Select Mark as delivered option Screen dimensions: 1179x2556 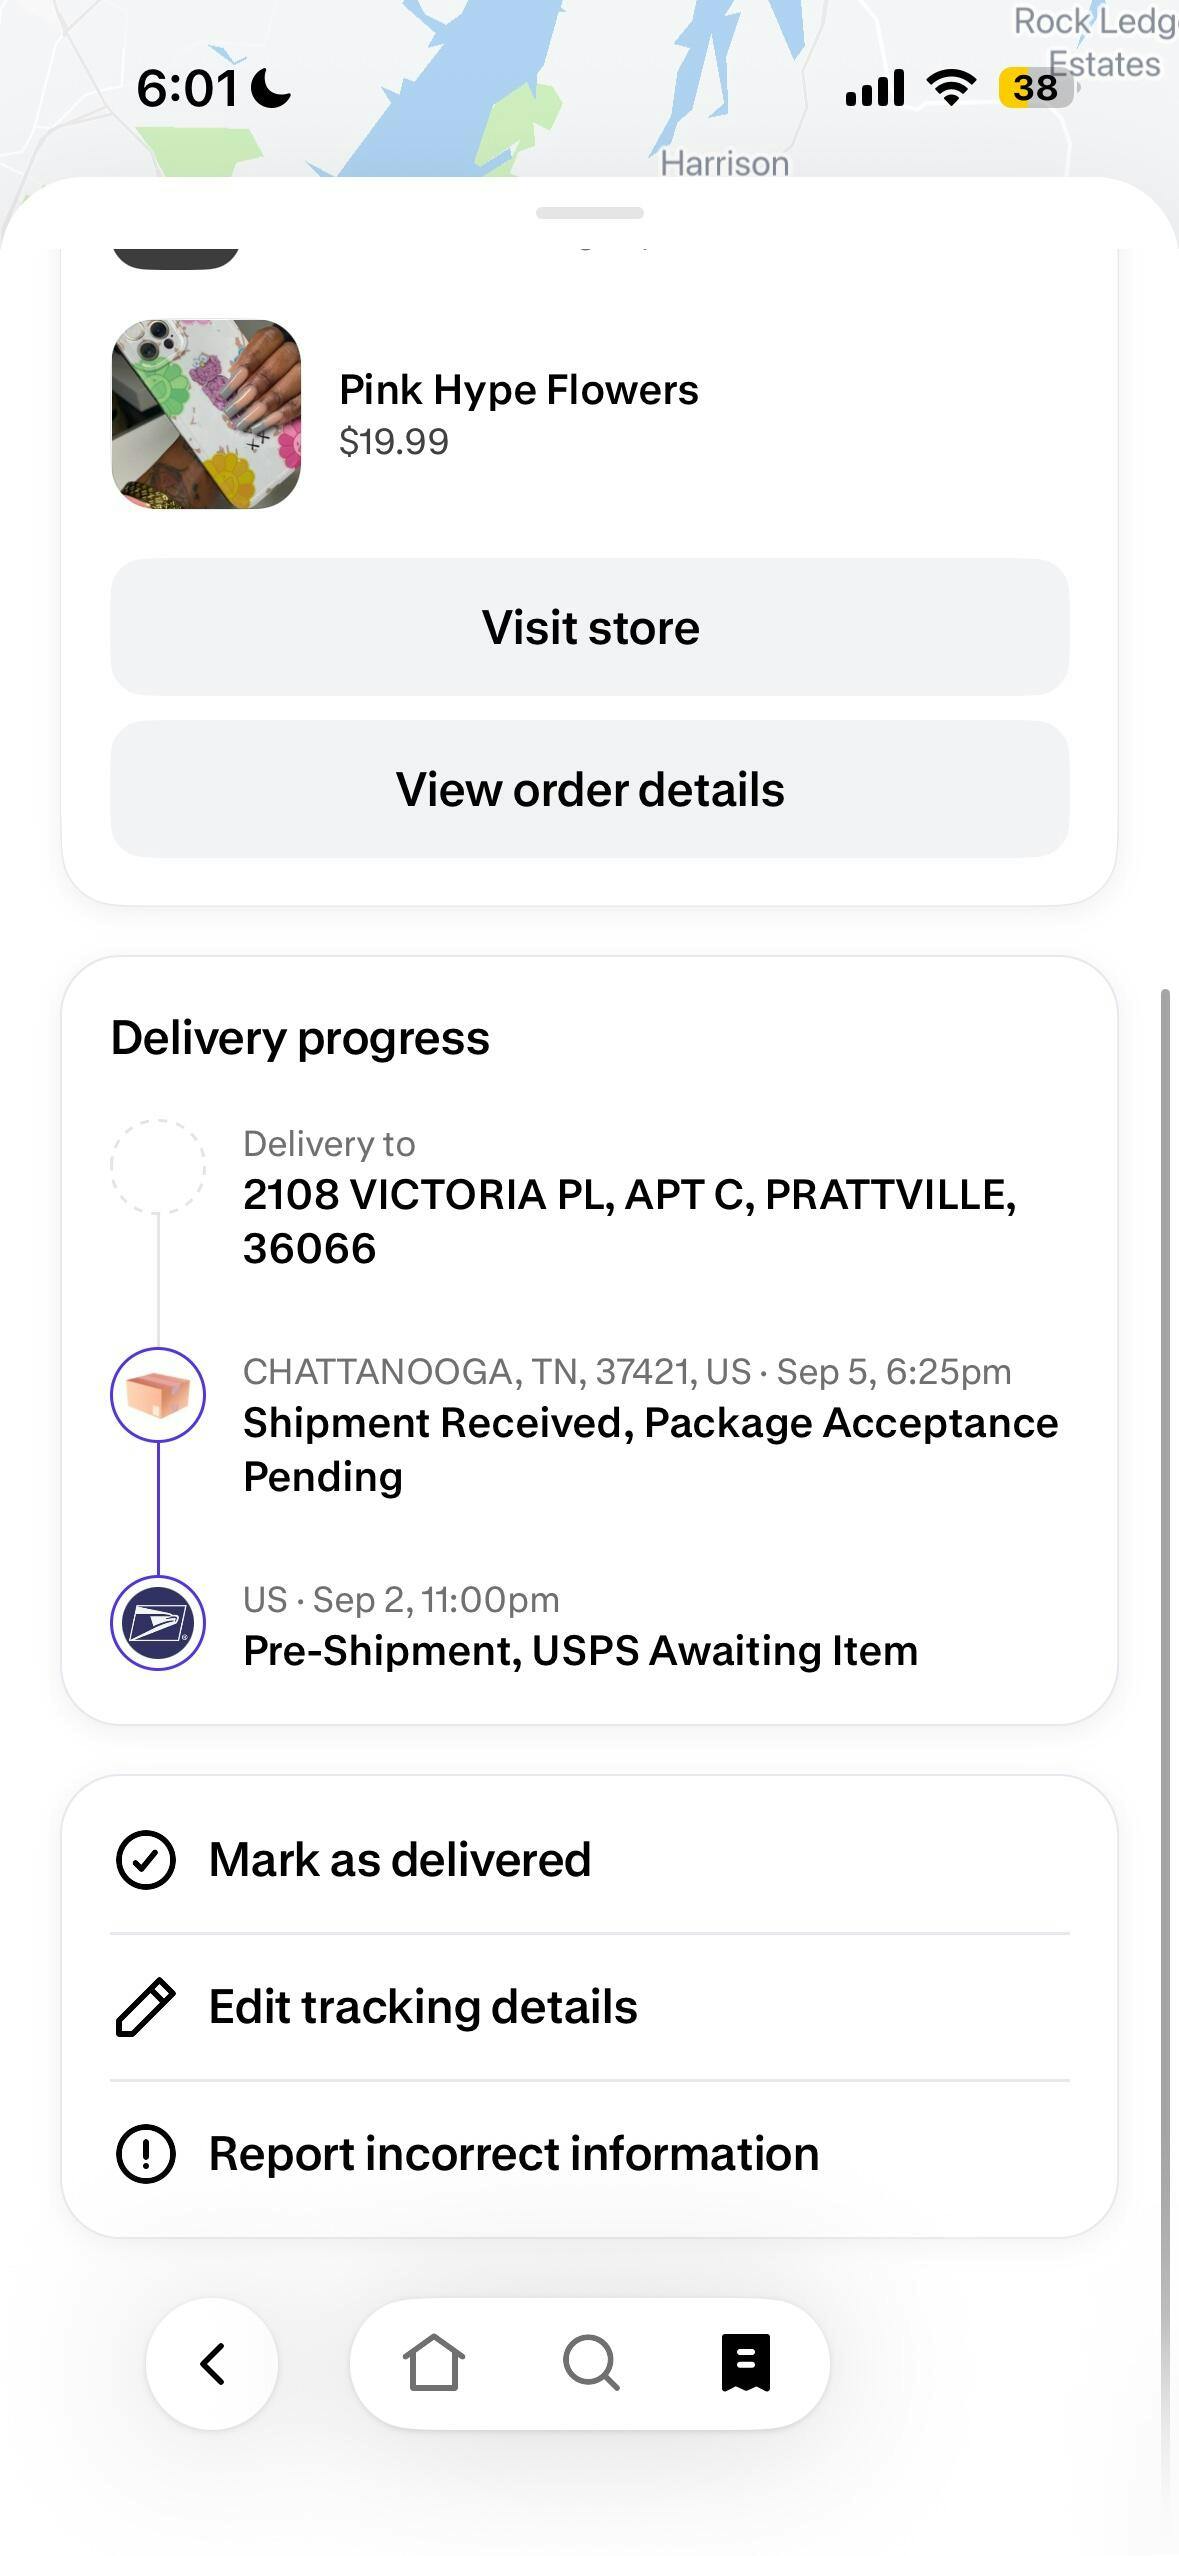400,1860
